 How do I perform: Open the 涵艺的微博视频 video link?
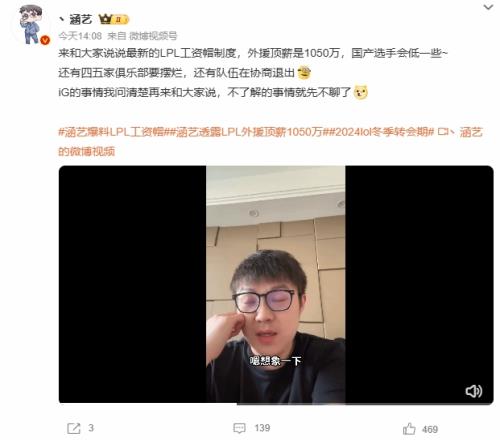point(460,132)
